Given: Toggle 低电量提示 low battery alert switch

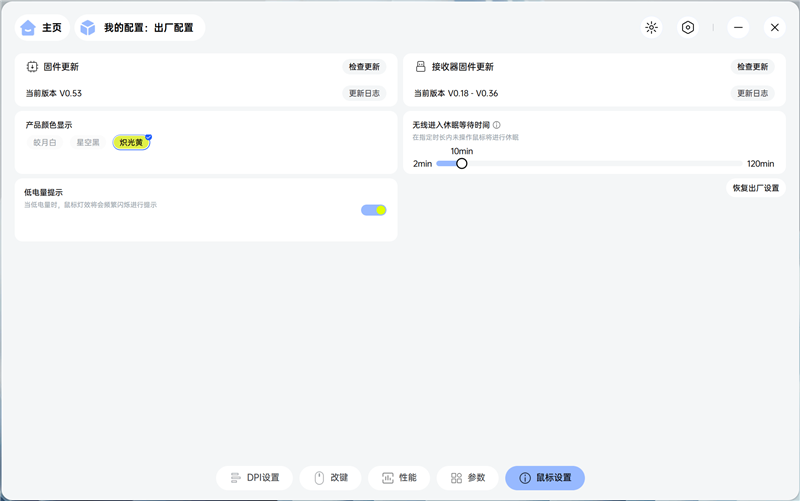Looking at the screenshot, I should click(x=373, y=210).
